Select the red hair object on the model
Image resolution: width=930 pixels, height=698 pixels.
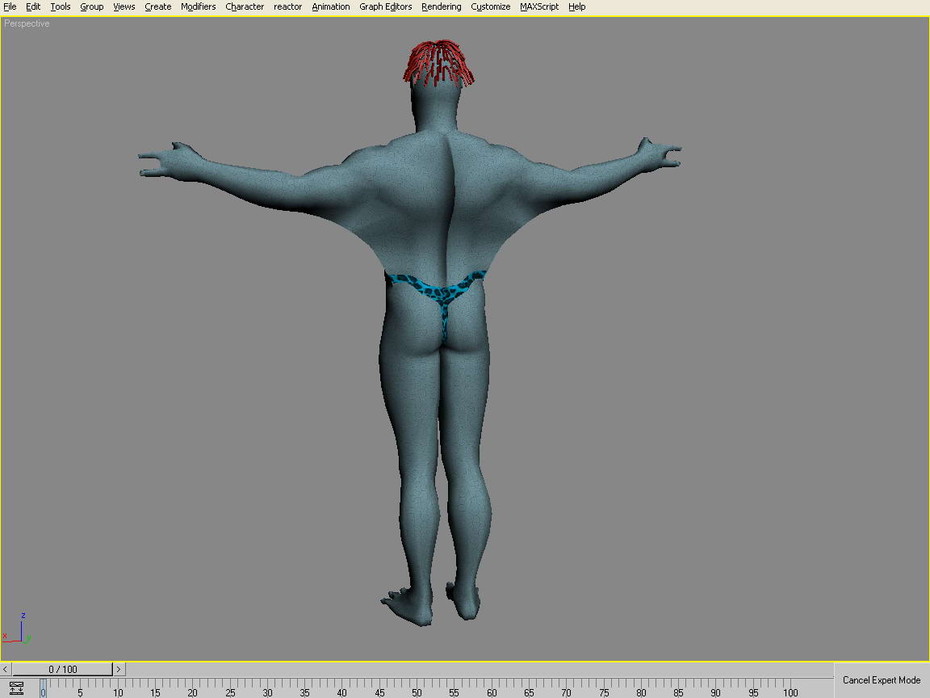[x=439, y=62]
